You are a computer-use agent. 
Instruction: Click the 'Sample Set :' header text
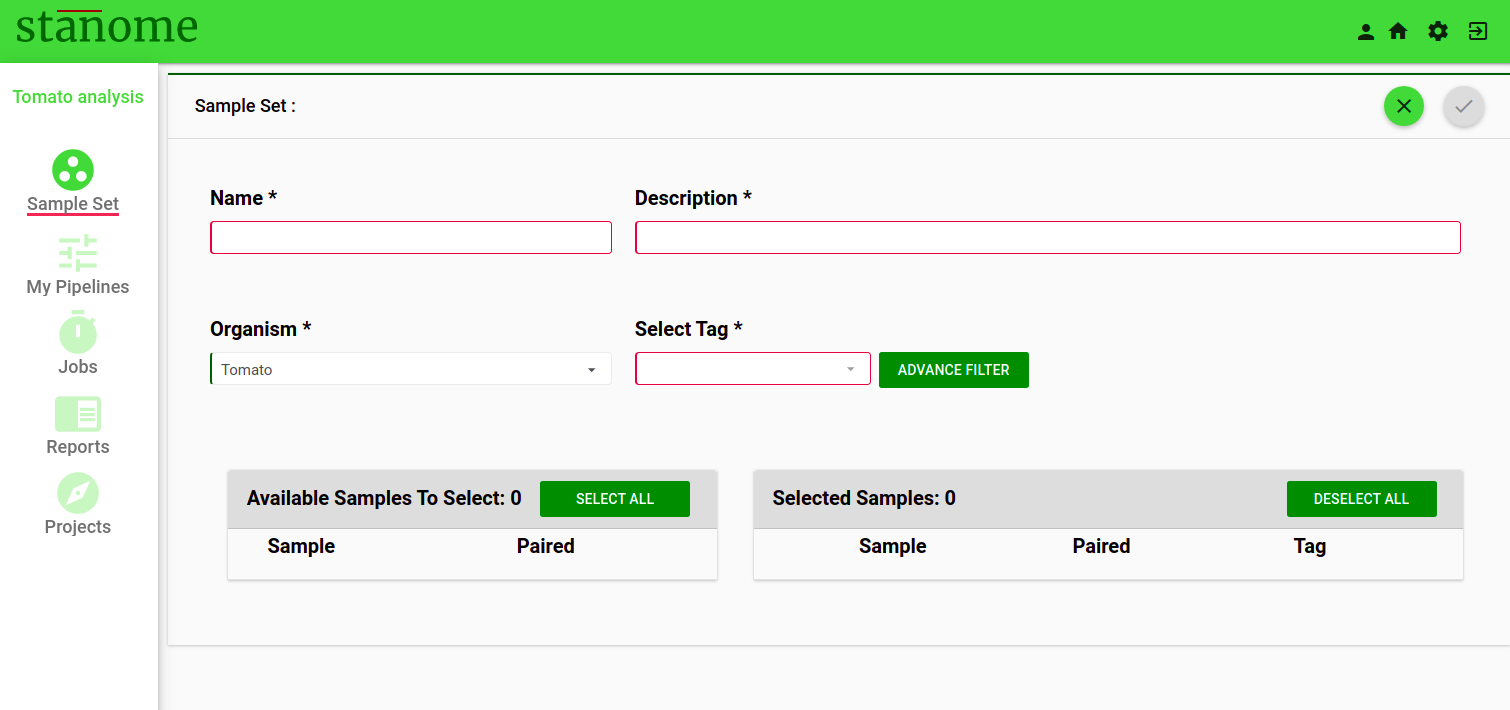pos(245,106)
